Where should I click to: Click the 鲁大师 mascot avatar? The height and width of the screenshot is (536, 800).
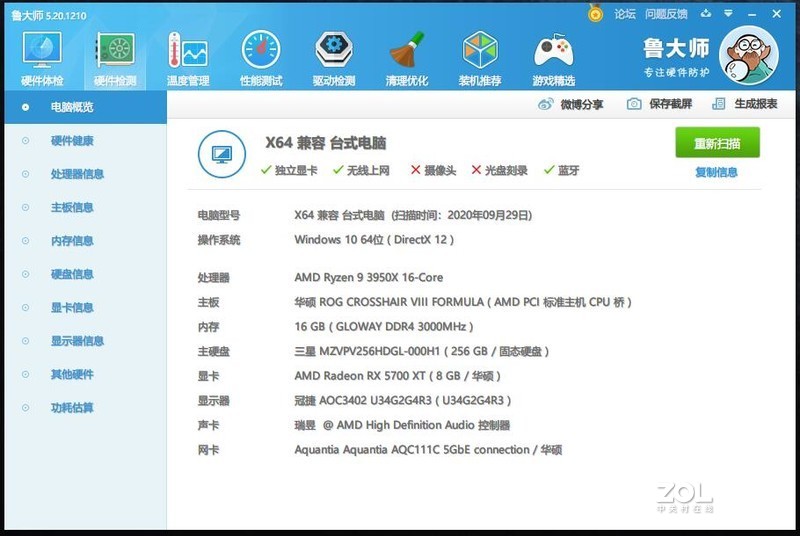tap(748, 55)
